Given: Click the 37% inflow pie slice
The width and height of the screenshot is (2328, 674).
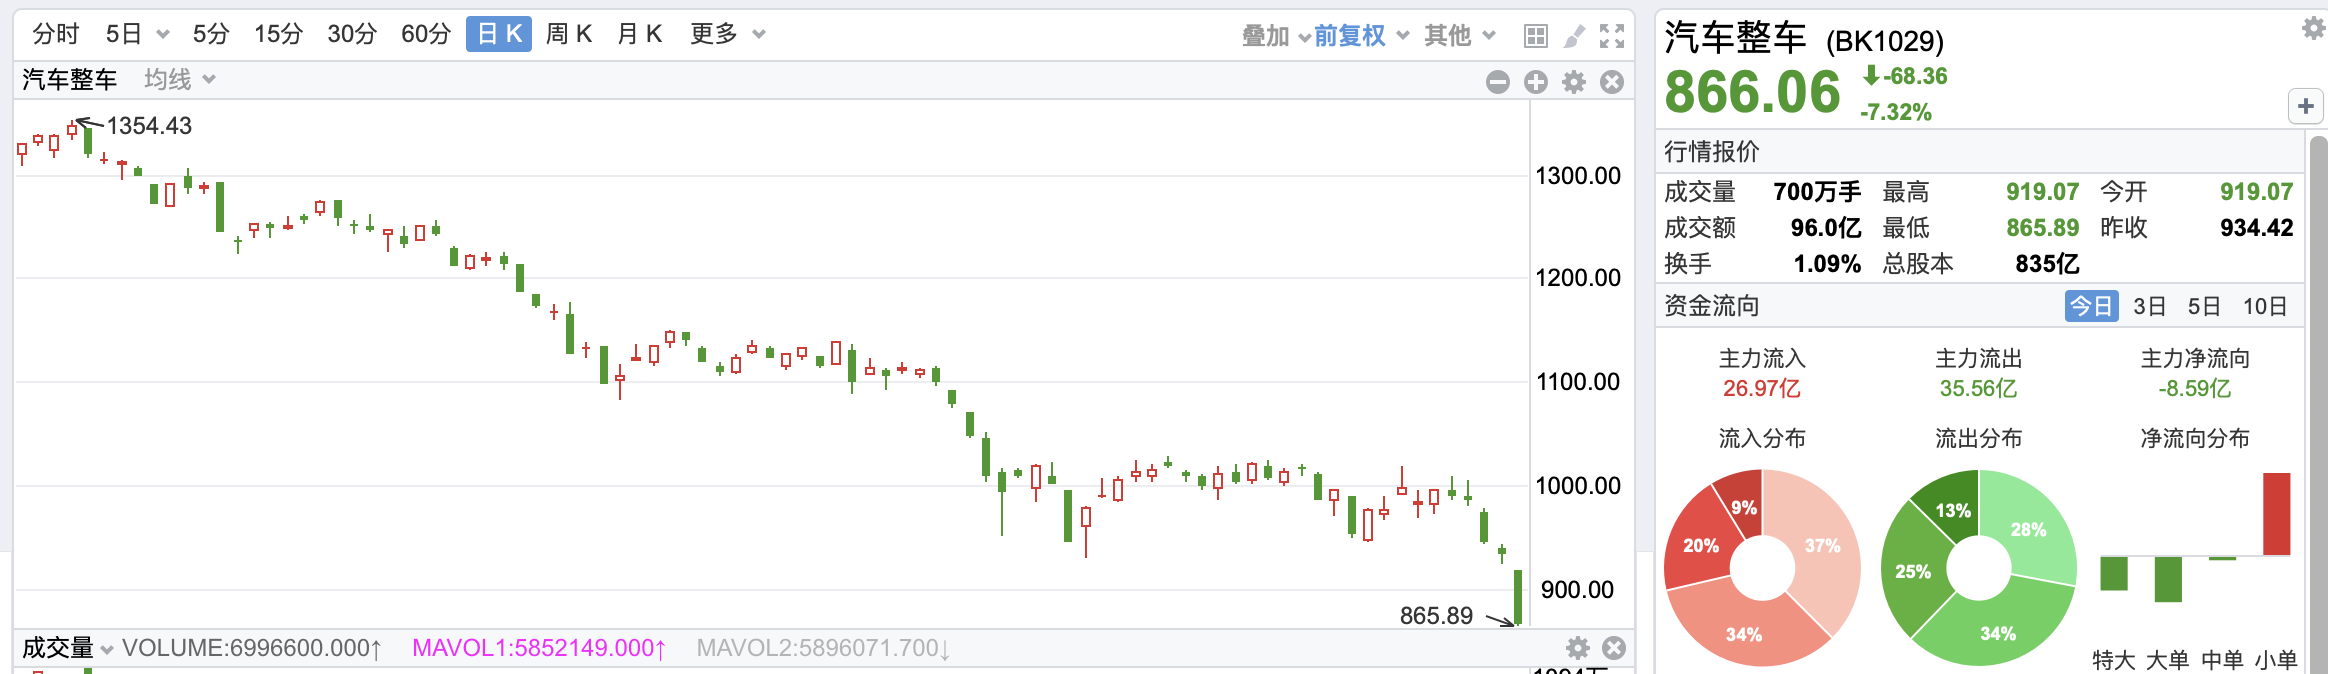Looking at the screenshot, I should pyautogui.click(x=1822, y=546).
